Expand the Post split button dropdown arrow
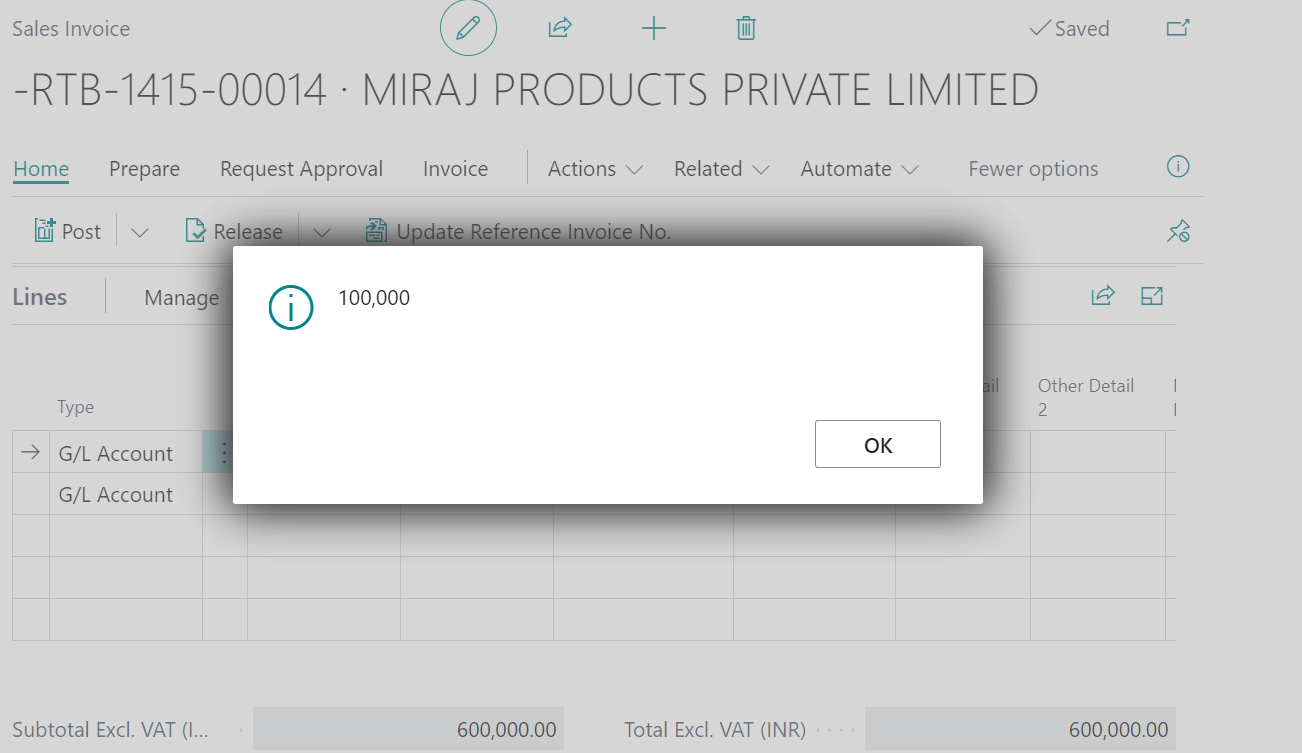 point(139,231)
